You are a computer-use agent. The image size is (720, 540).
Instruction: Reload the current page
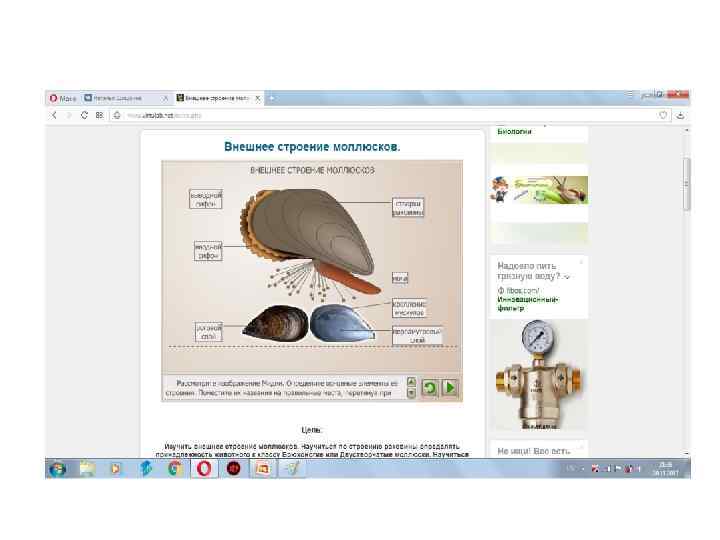(x=84, y=115)
